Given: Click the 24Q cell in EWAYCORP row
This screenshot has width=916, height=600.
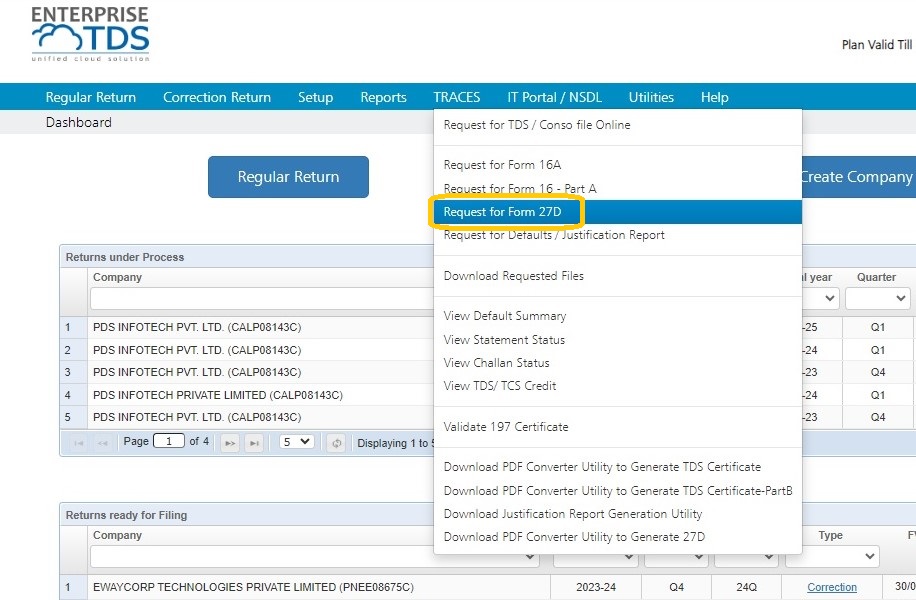Looking at the screenshot, I should [746, 587].
